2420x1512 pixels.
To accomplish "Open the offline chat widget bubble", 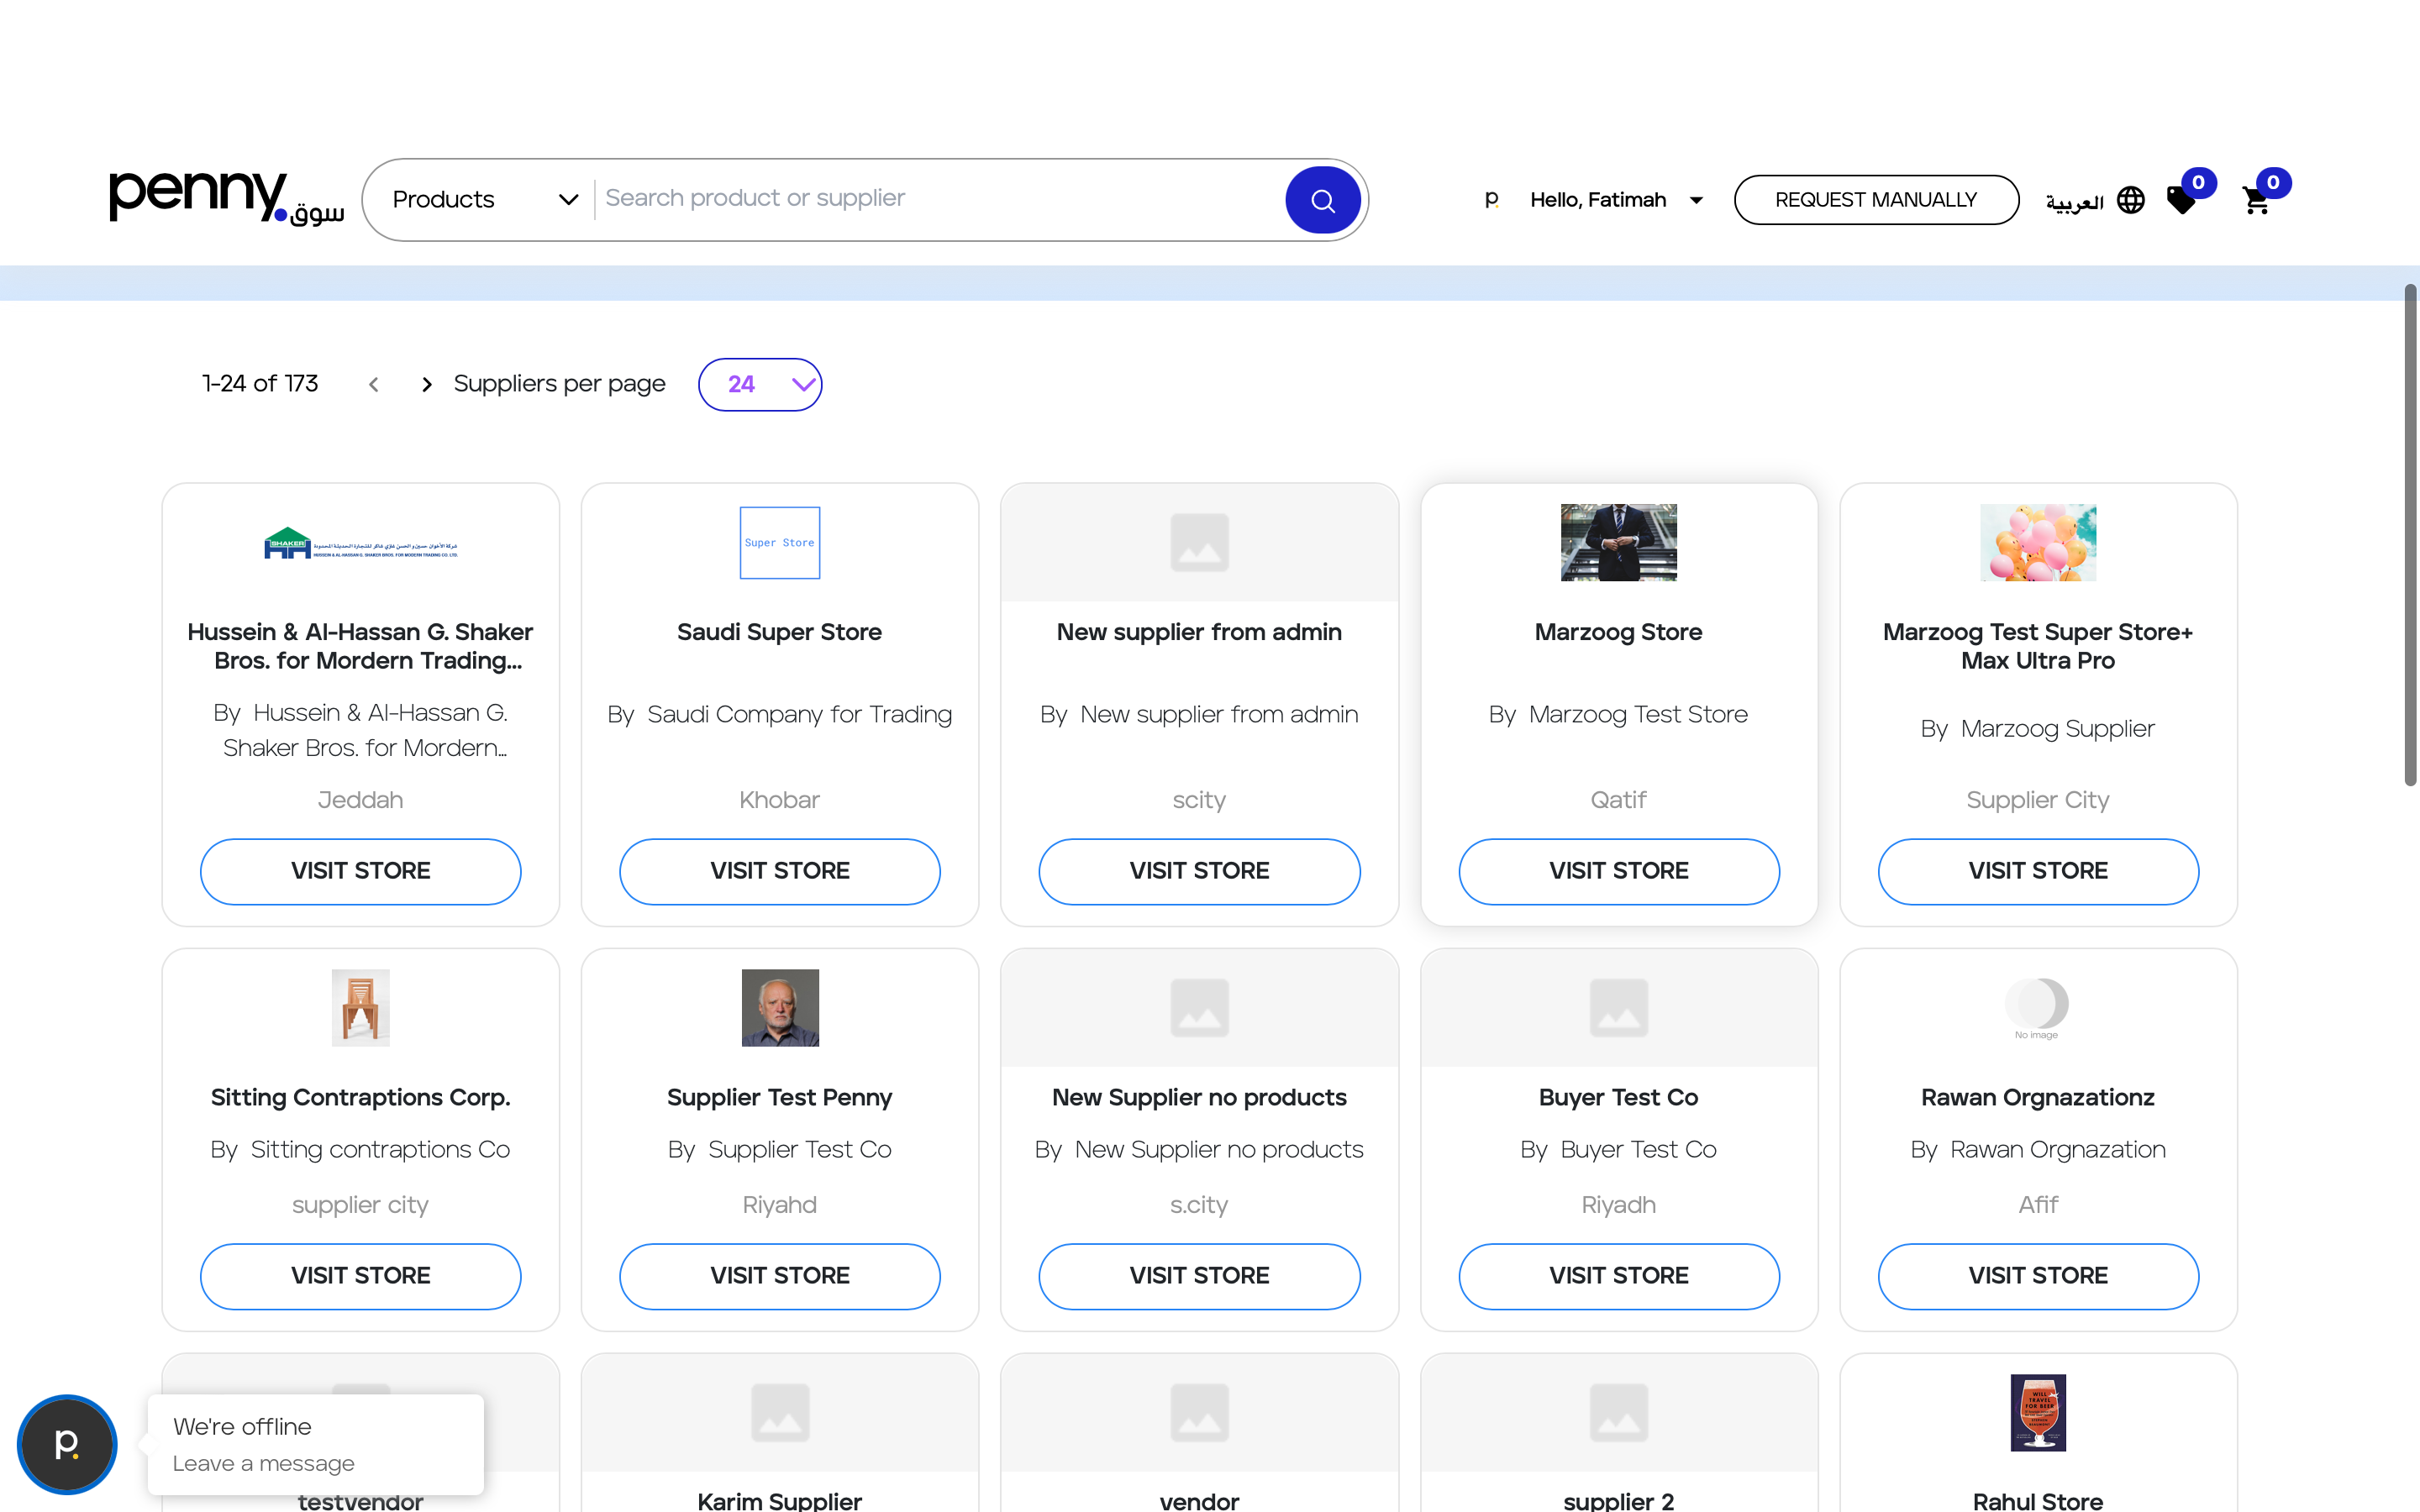I will click(x=67, y=1444).
